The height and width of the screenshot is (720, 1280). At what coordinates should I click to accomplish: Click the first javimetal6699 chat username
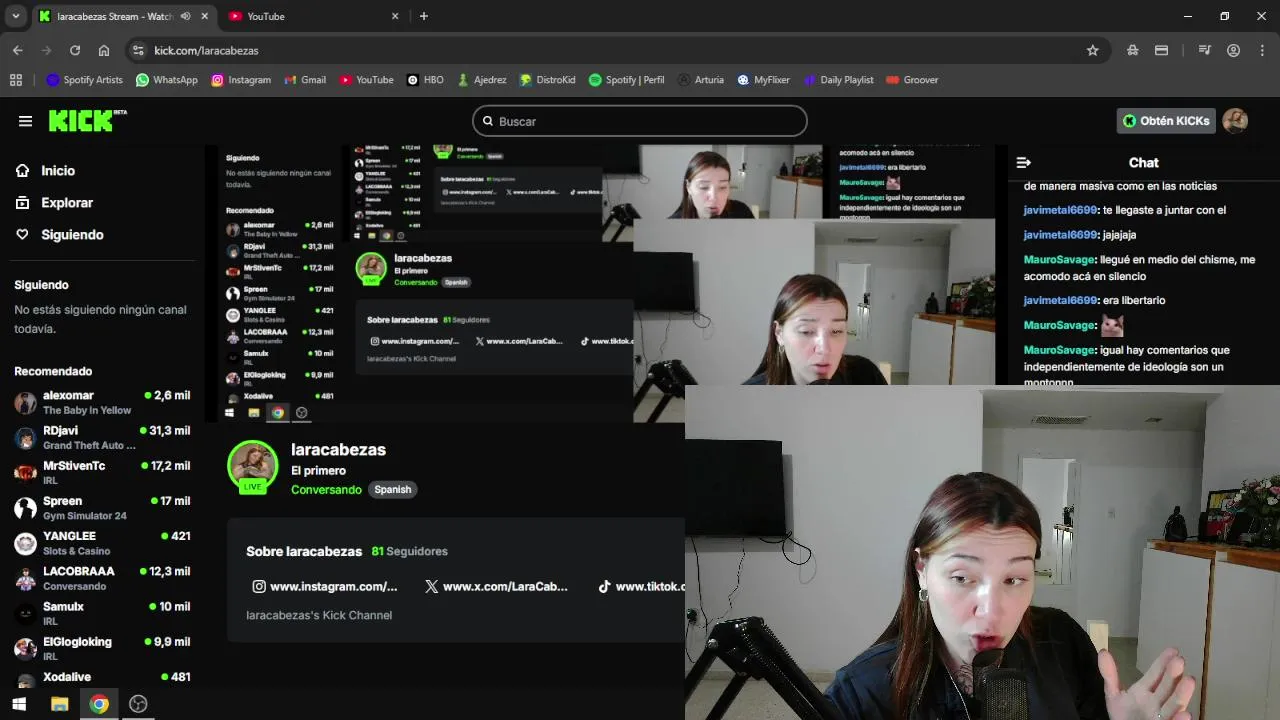[1060, 211]
